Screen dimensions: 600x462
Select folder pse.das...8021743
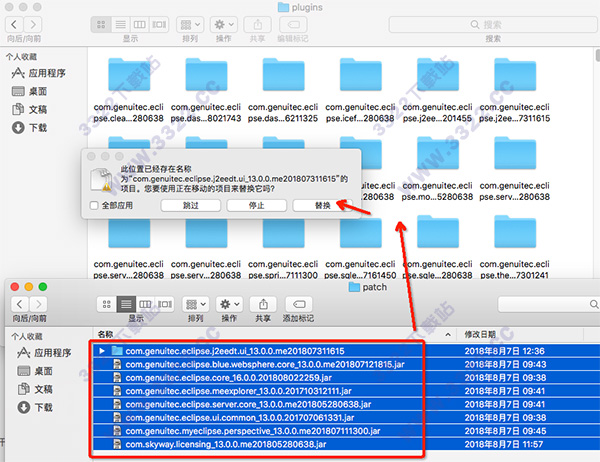[x=206, y=90]
